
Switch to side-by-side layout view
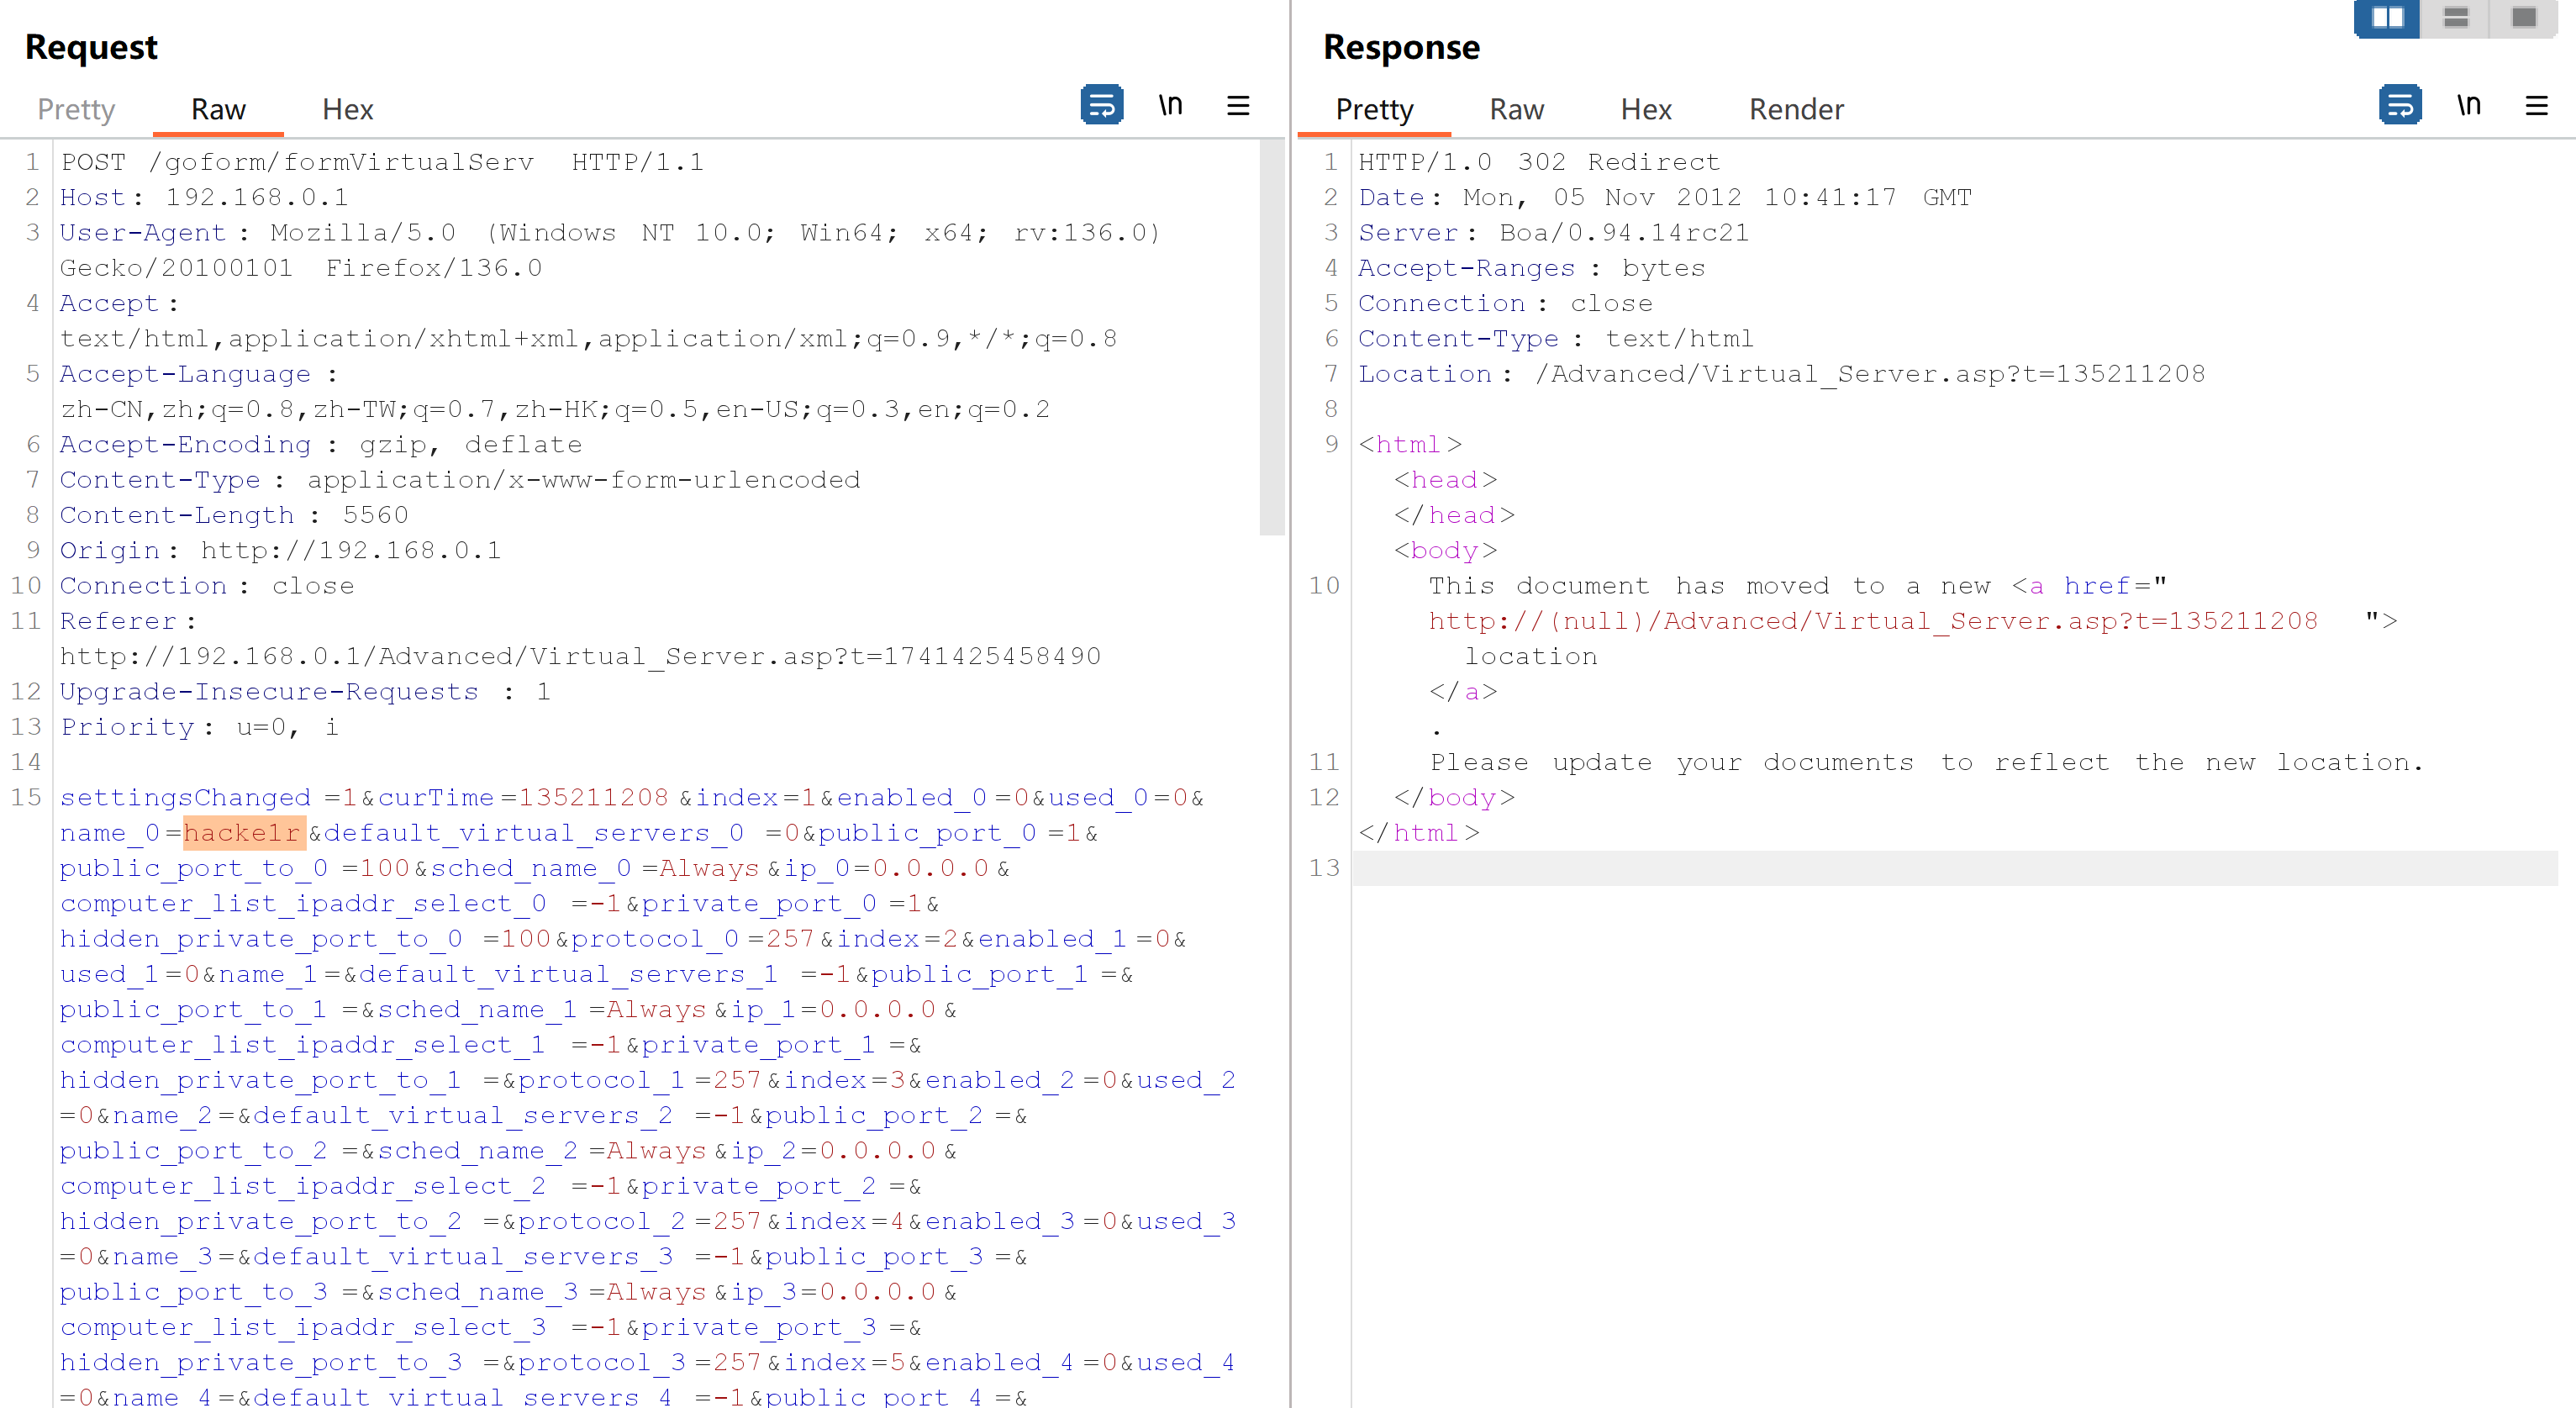2387,18
